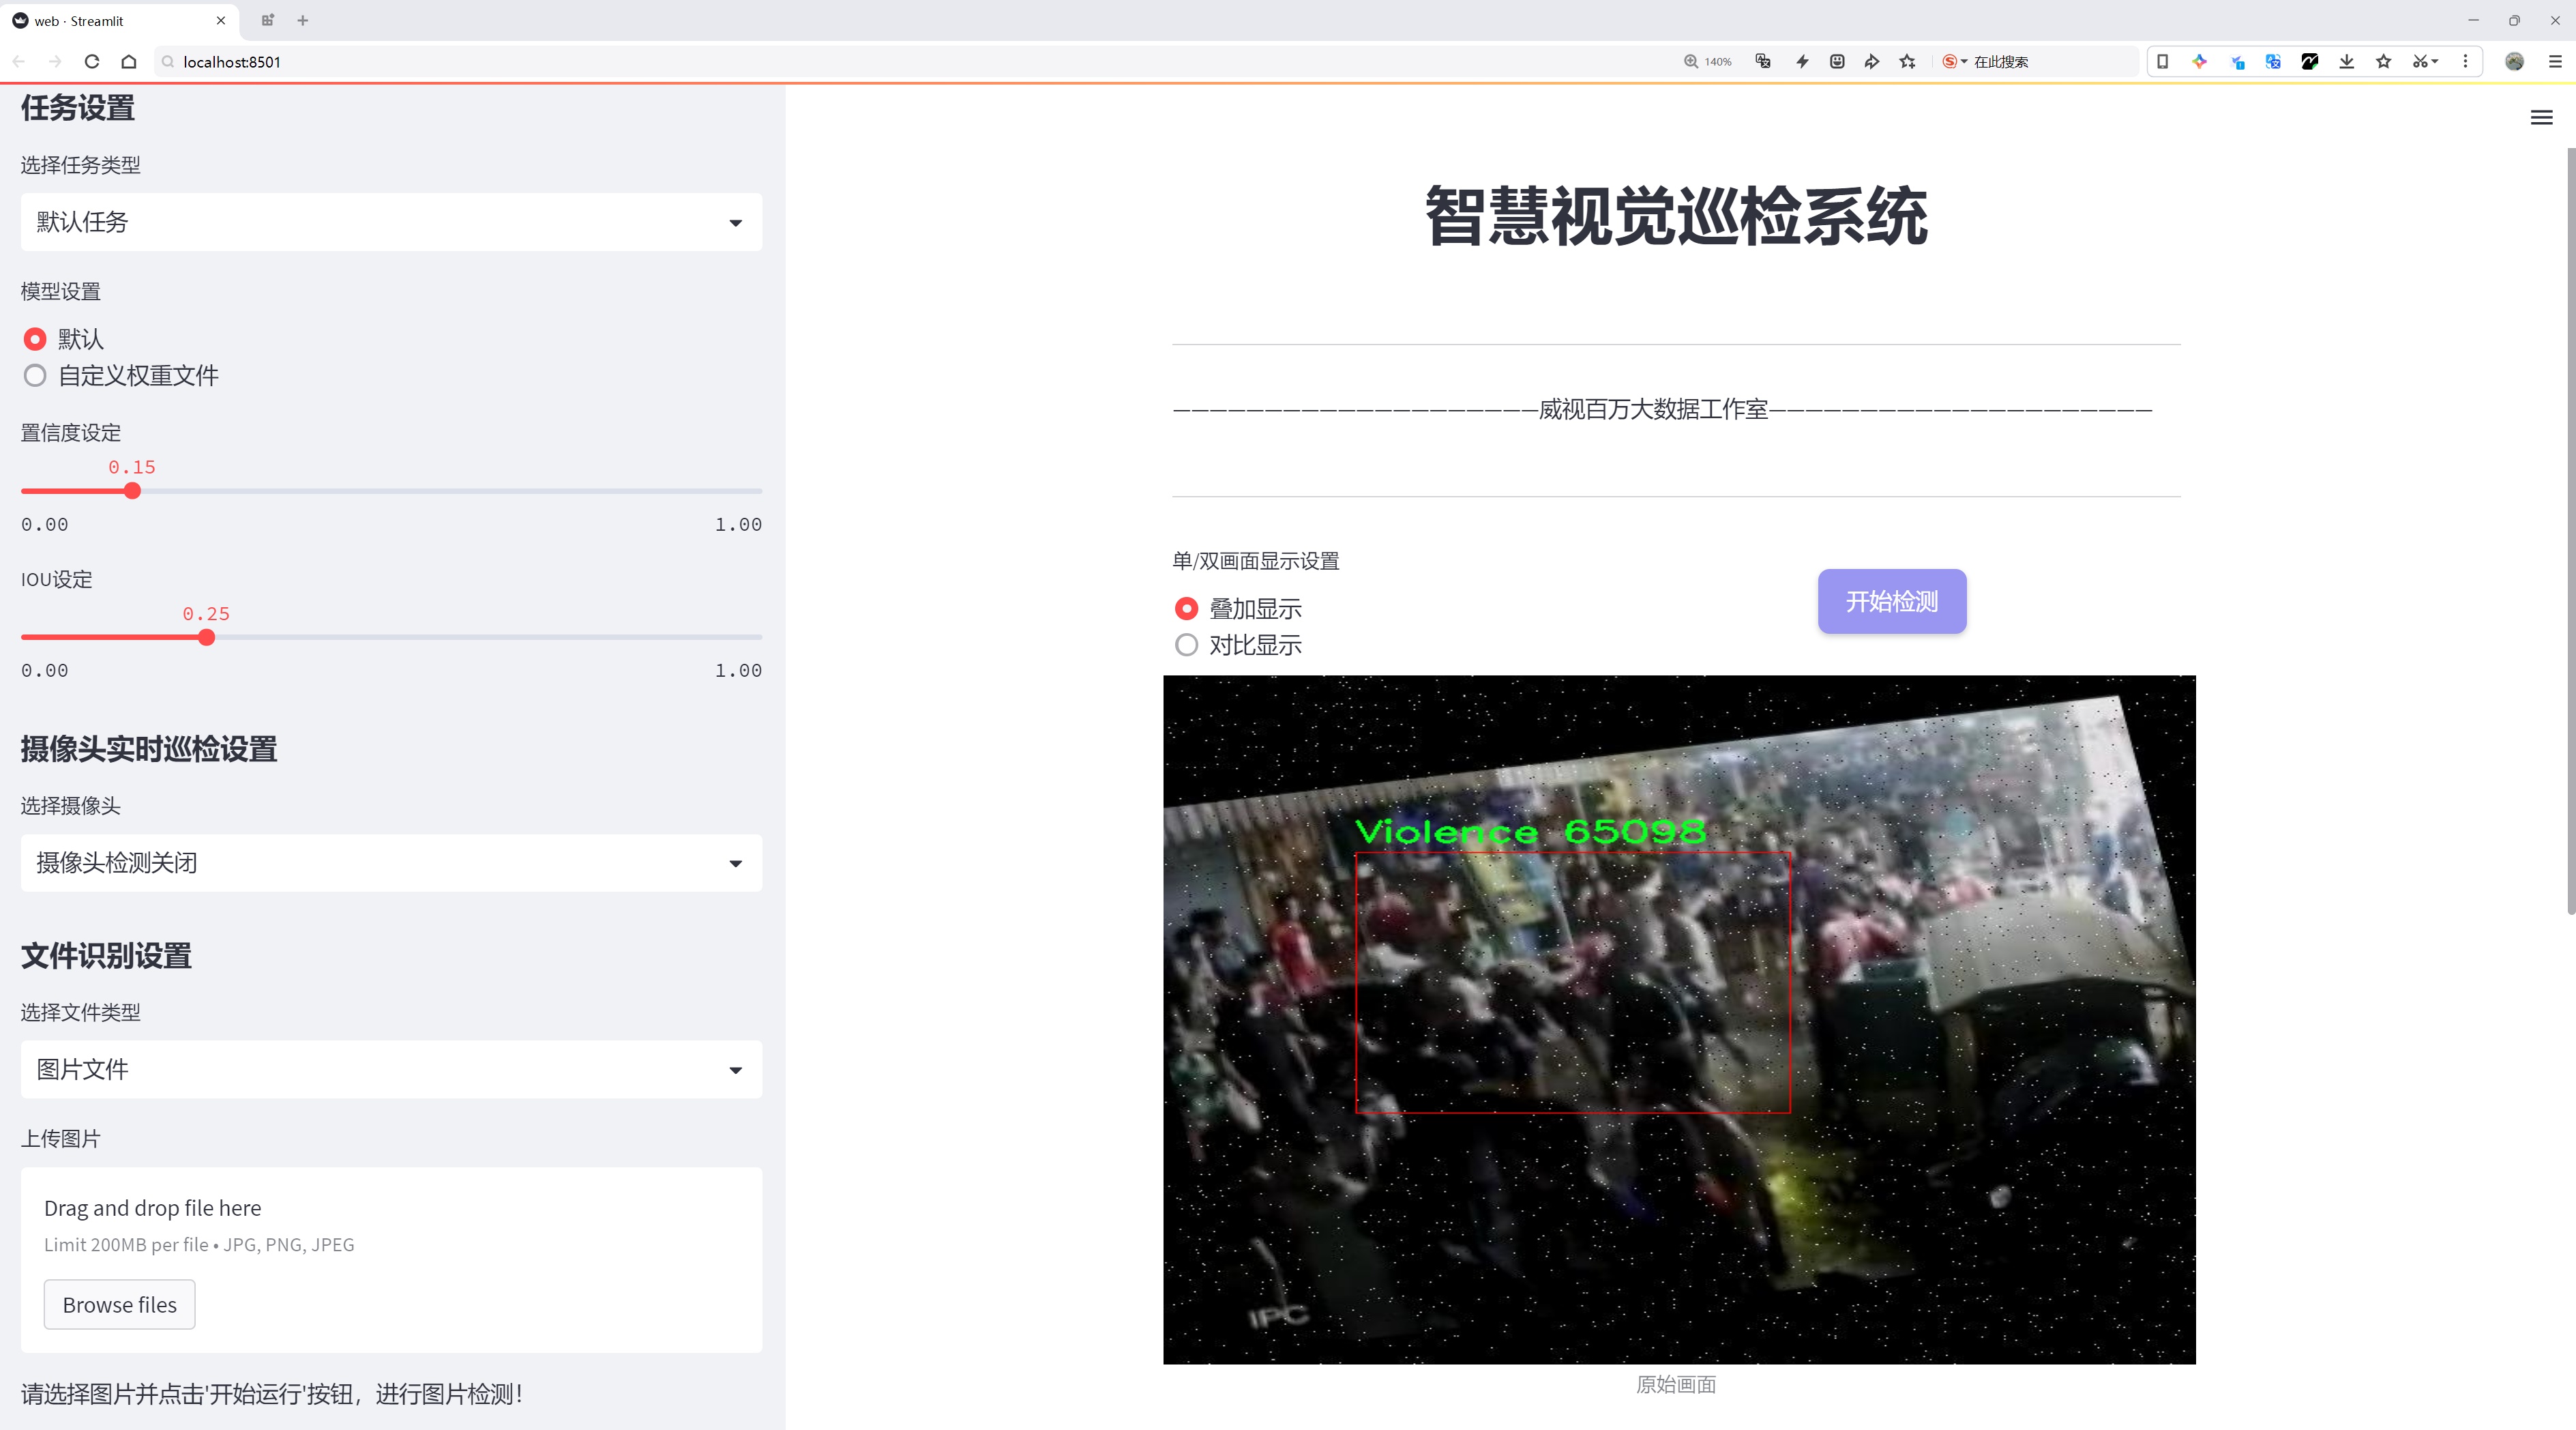Open Streamlit hamburger menu at top right
The image size is (2576, 1430).
[x=2541, y=118]
